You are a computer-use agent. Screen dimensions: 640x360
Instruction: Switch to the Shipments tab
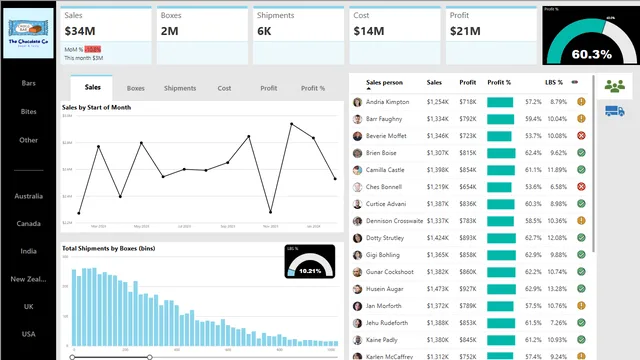click(180, 88)
